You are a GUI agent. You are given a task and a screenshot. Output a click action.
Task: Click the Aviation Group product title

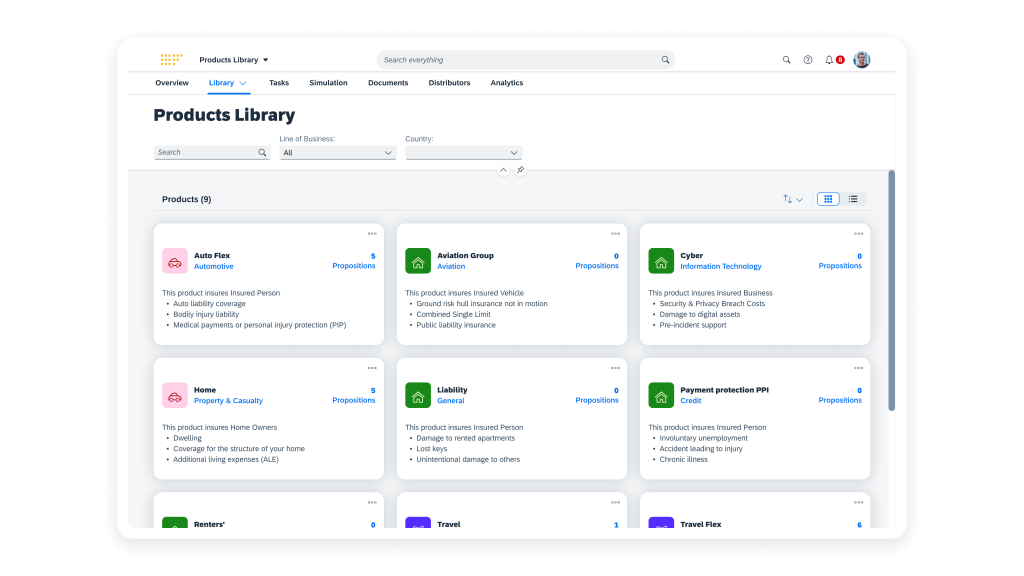pyautogui.click(x=466, y=256)
